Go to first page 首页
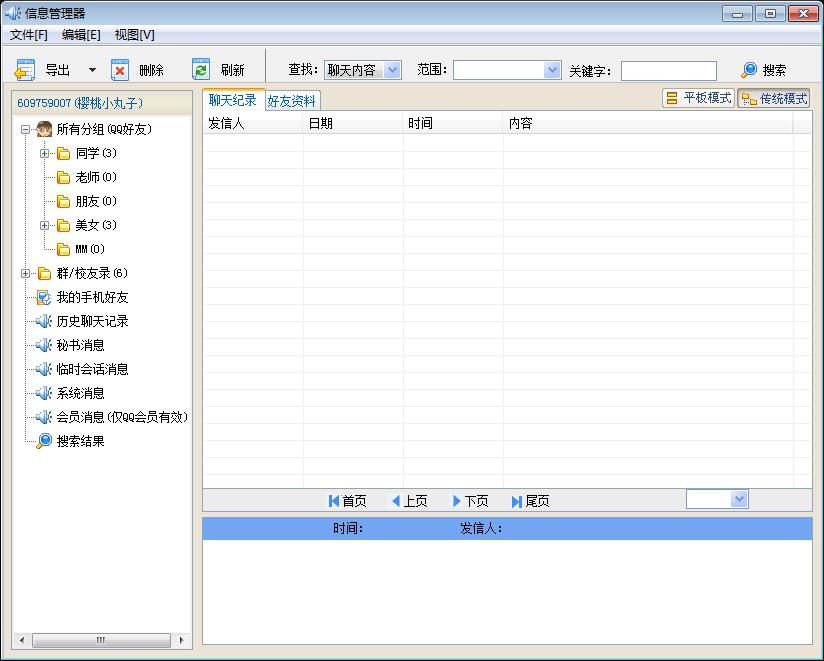This screenshot has height=661, width=824. [x=347, y=501]
